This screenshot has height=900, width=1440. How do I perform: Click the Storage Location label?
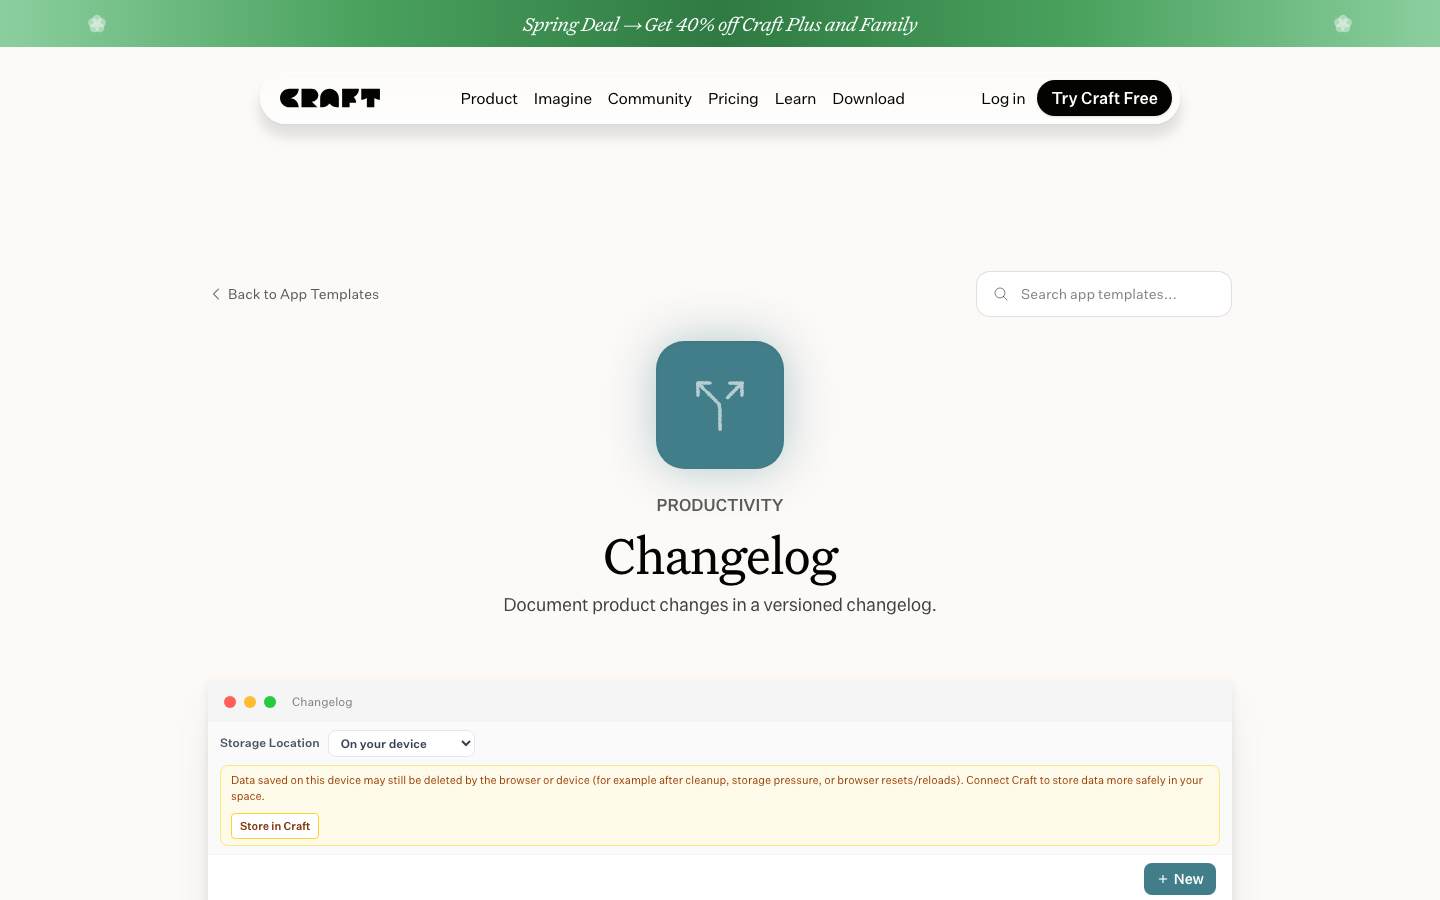[270, 743]
